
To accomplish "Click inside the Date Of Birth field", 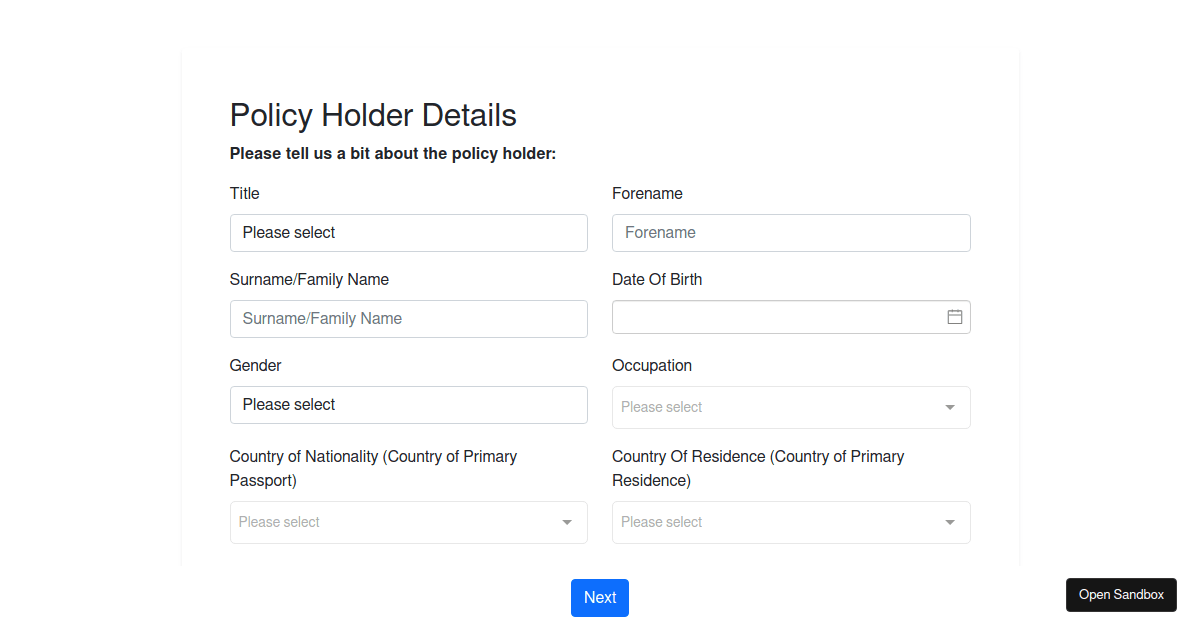I will click(x=791, y=317).
